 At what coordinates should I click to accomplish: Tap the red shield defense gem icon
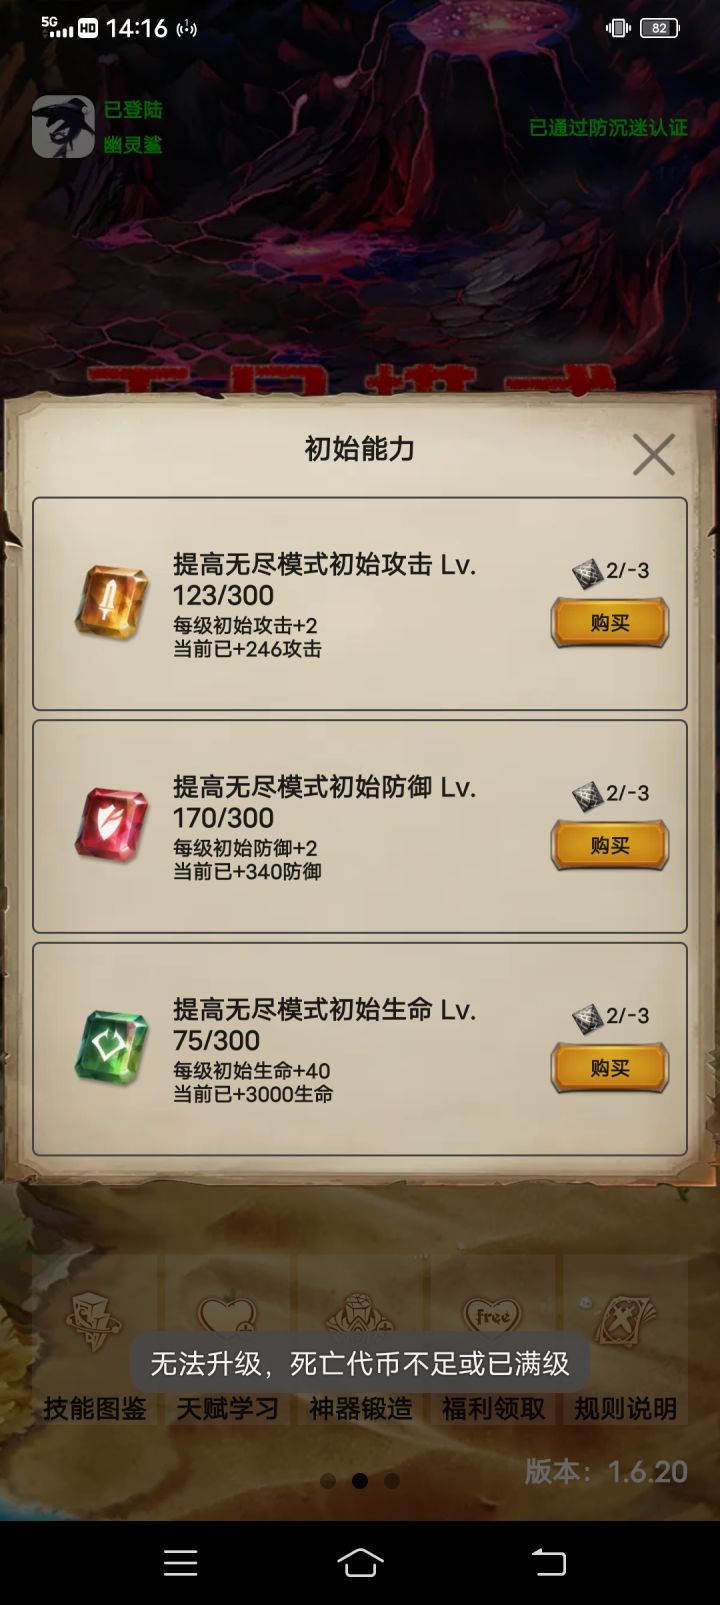(x=111, y=826)
